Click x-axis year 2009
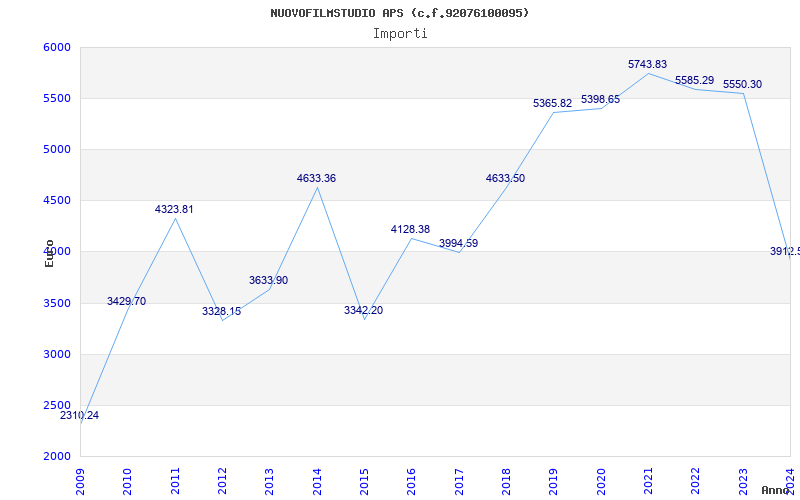 click(80, 482)
